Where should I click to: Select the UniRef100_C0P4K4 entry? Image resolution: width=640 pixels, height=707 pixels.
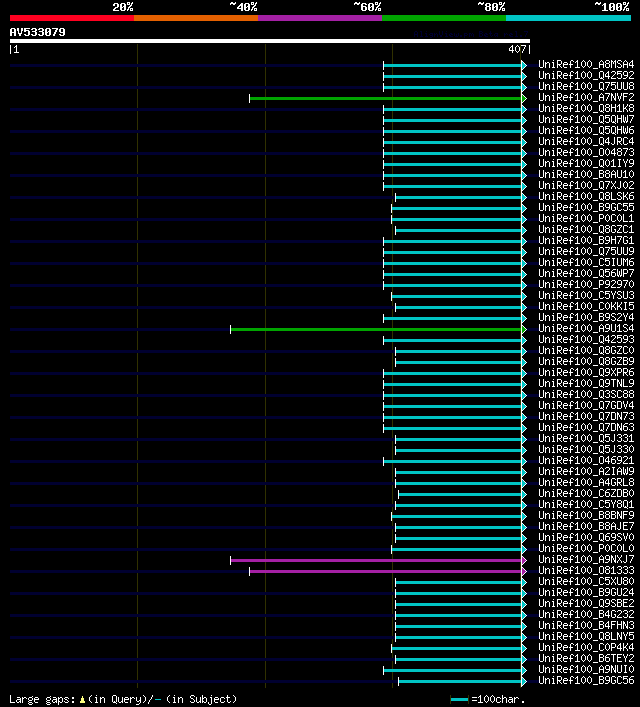click(x=586, y=647)
